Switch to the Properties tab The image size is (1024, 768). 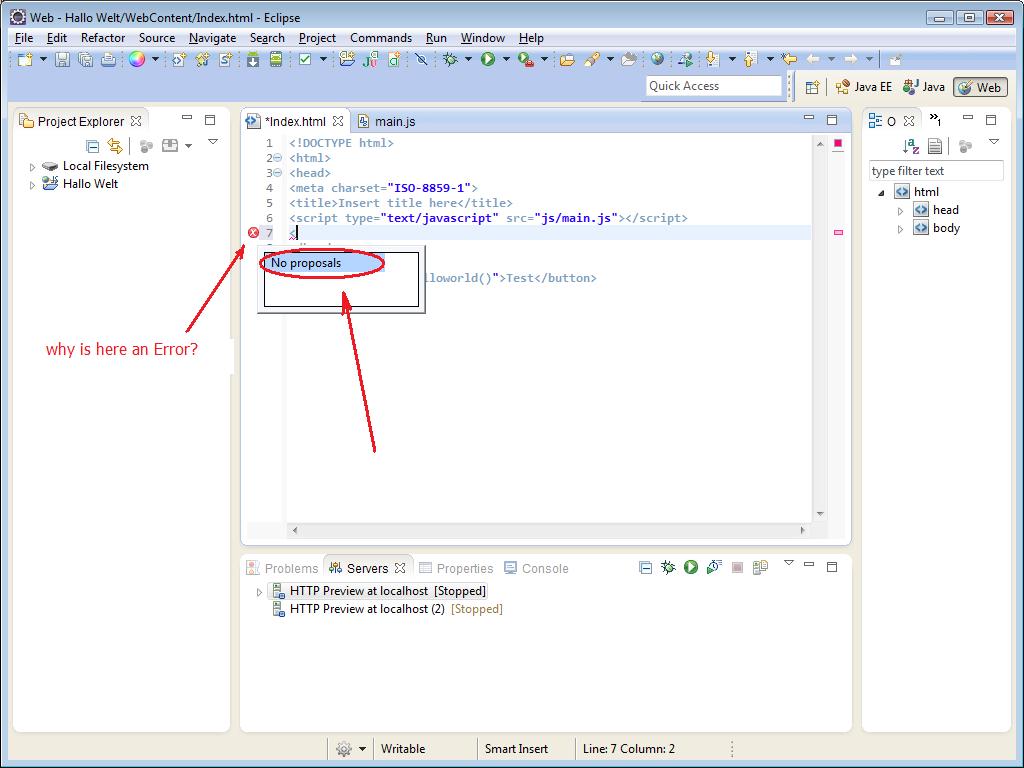pyautogui.click(x=456, y=568)
